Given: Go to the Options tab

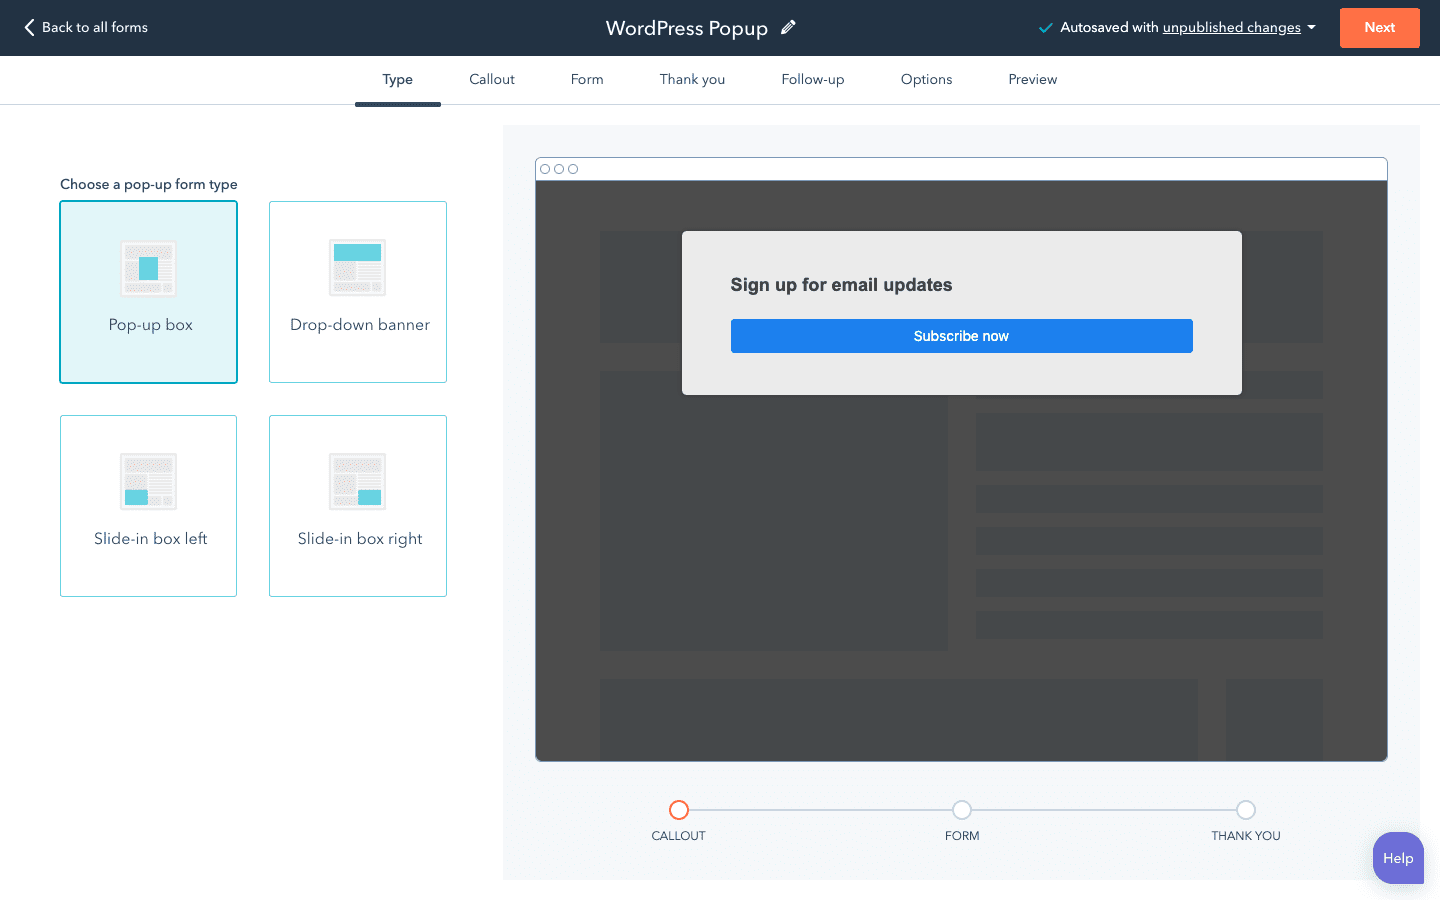Looking at the screenshot, I should [926, 80].
